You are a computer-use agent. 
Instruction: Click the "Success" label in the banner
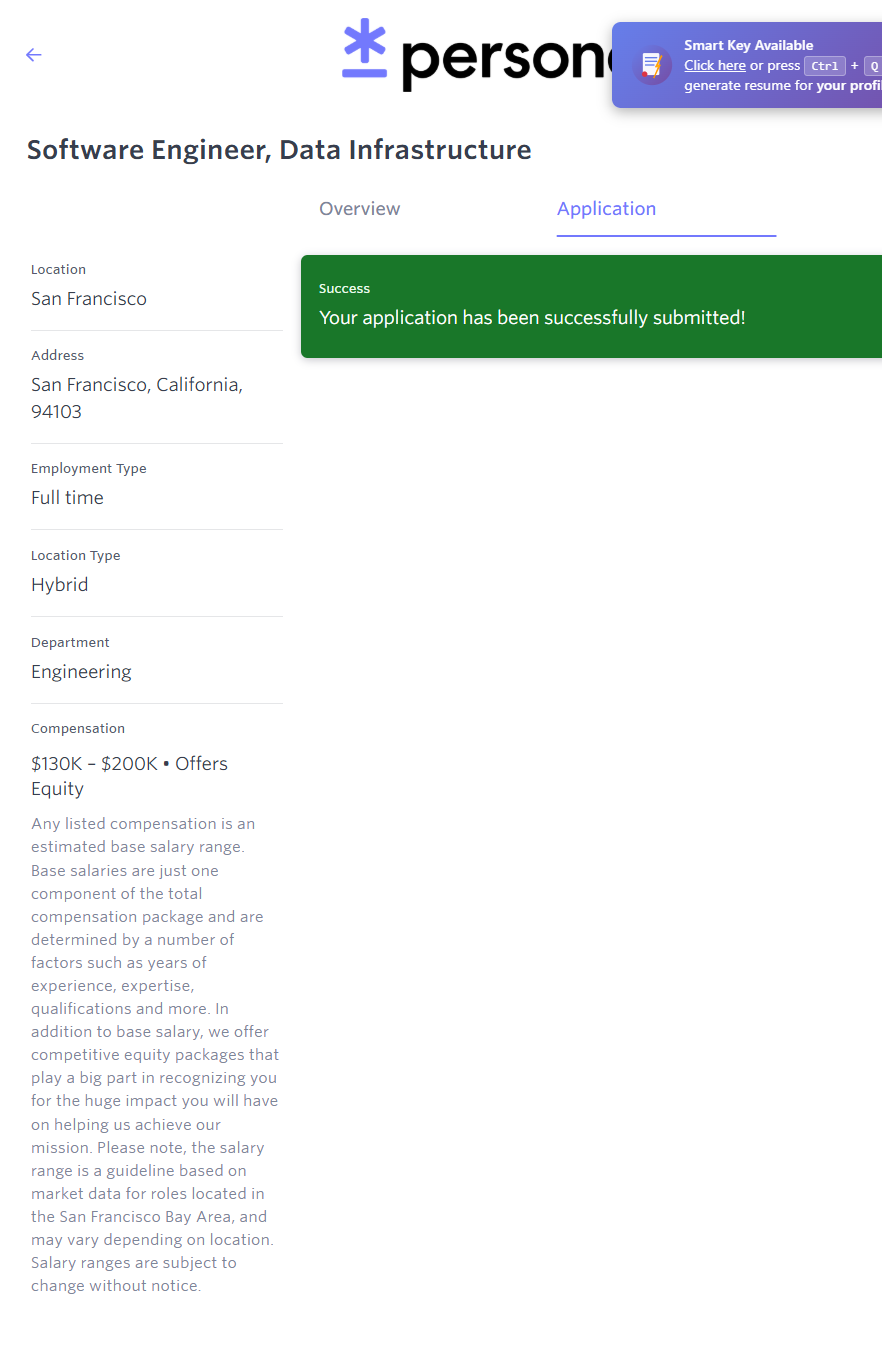pos(344,289)
